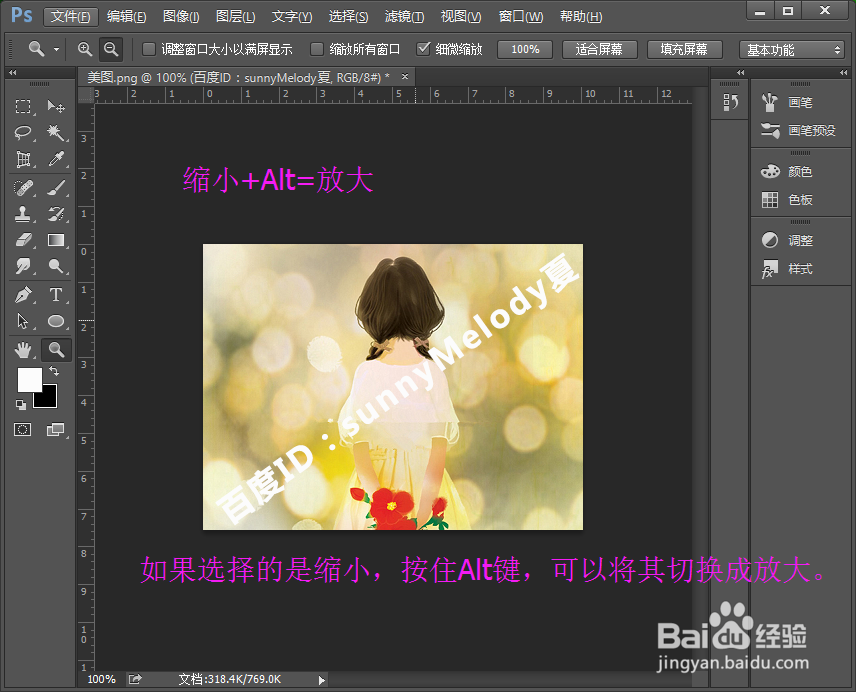Open the 图层(L) menu

pyautogui.click(x=235, y=17)
